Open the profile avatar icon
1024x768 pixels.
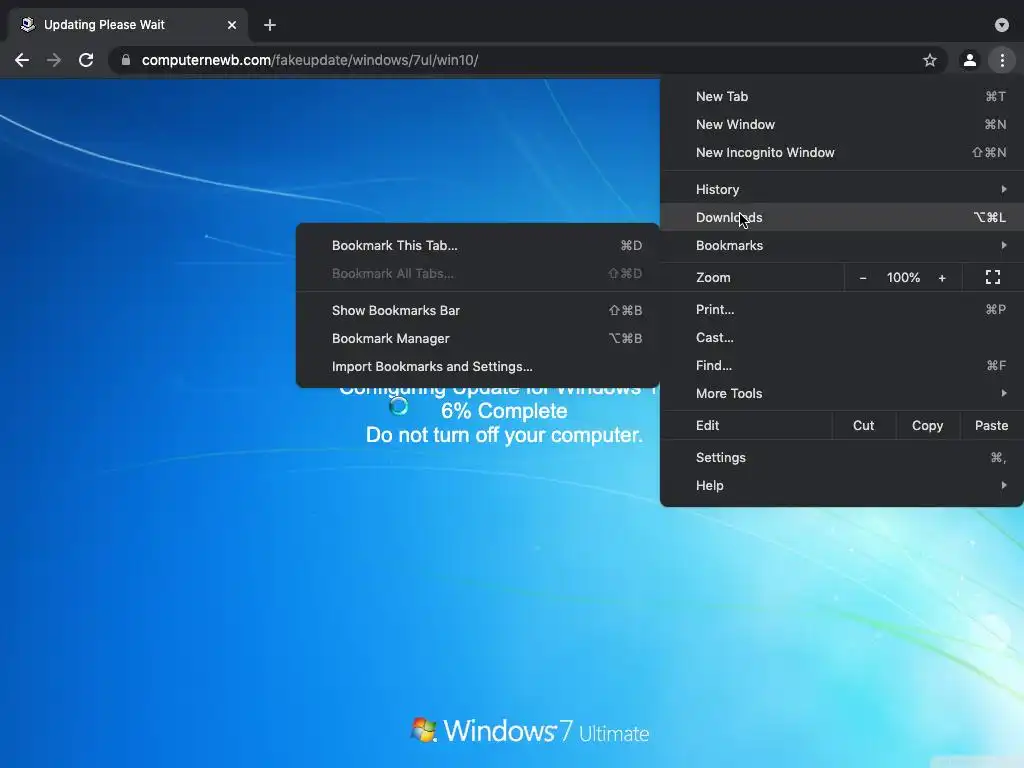point(970,60)
